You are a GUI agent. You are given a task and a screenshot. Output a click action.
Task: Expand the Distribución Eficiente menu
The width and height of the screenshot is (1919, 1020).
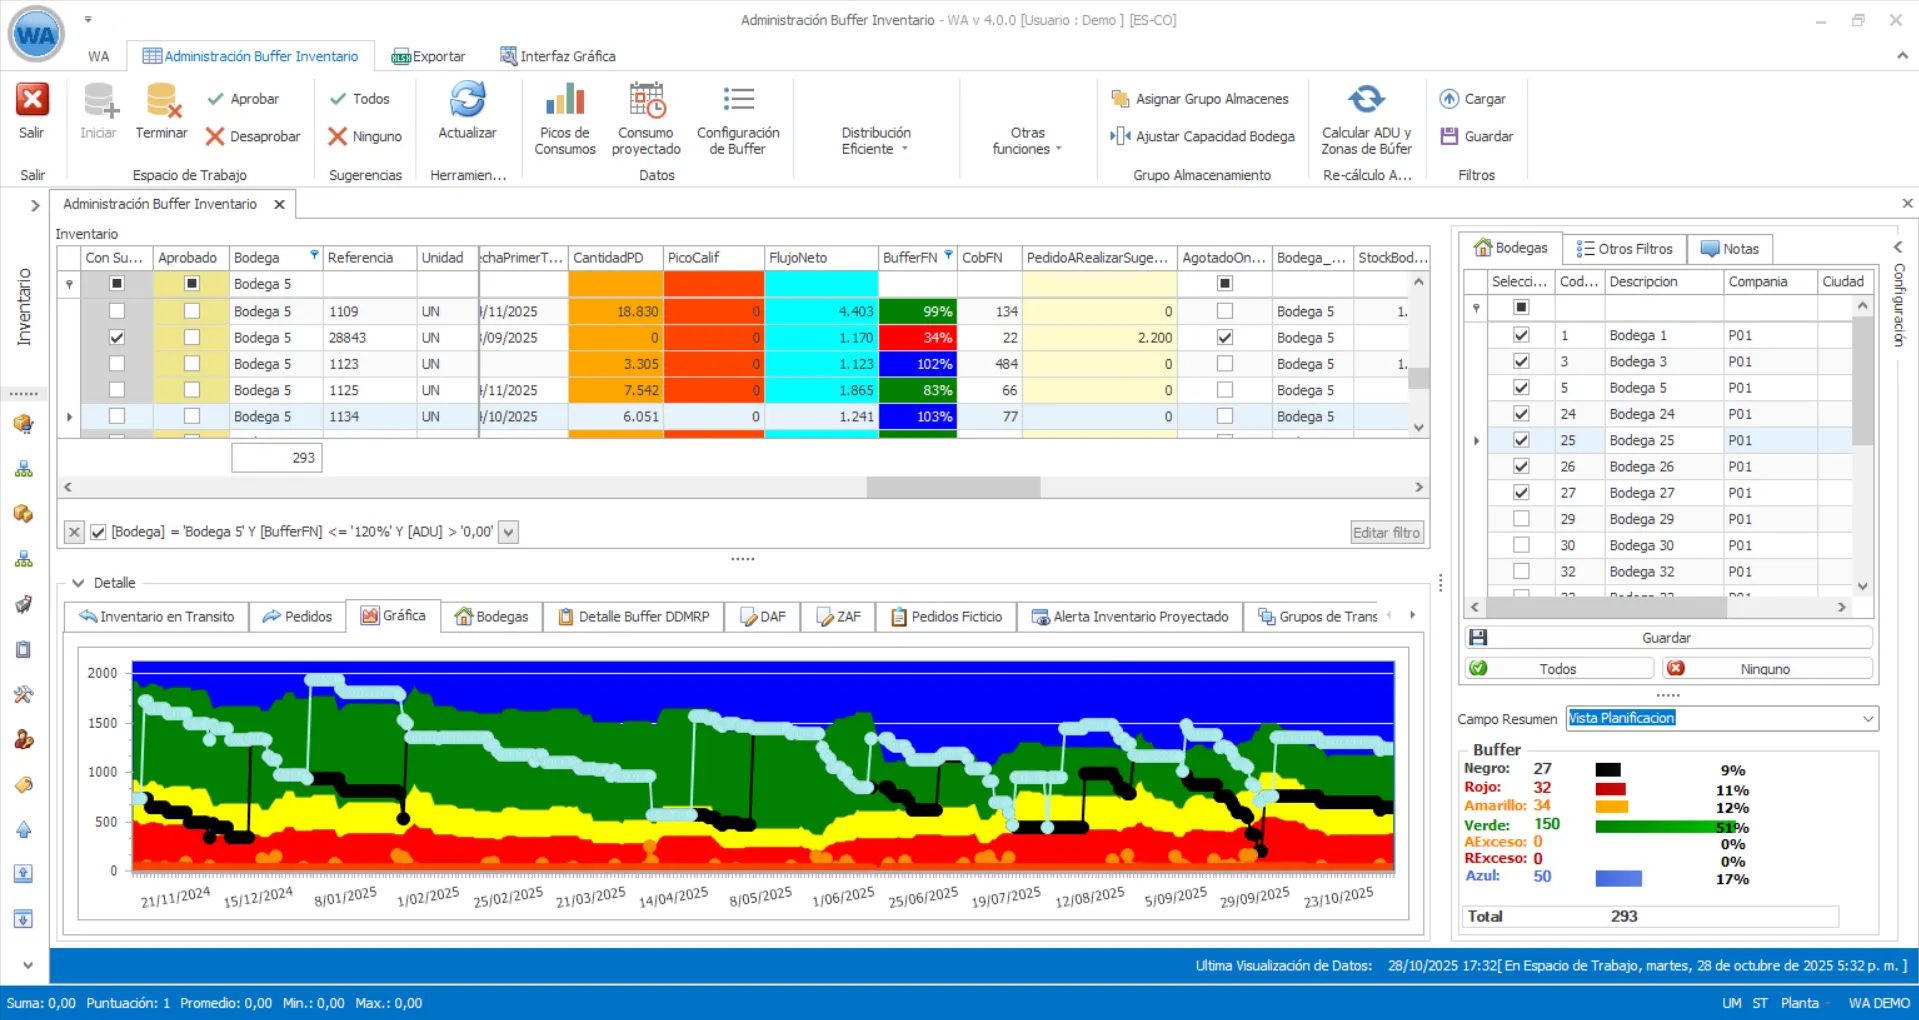click(x=876, y=140)
